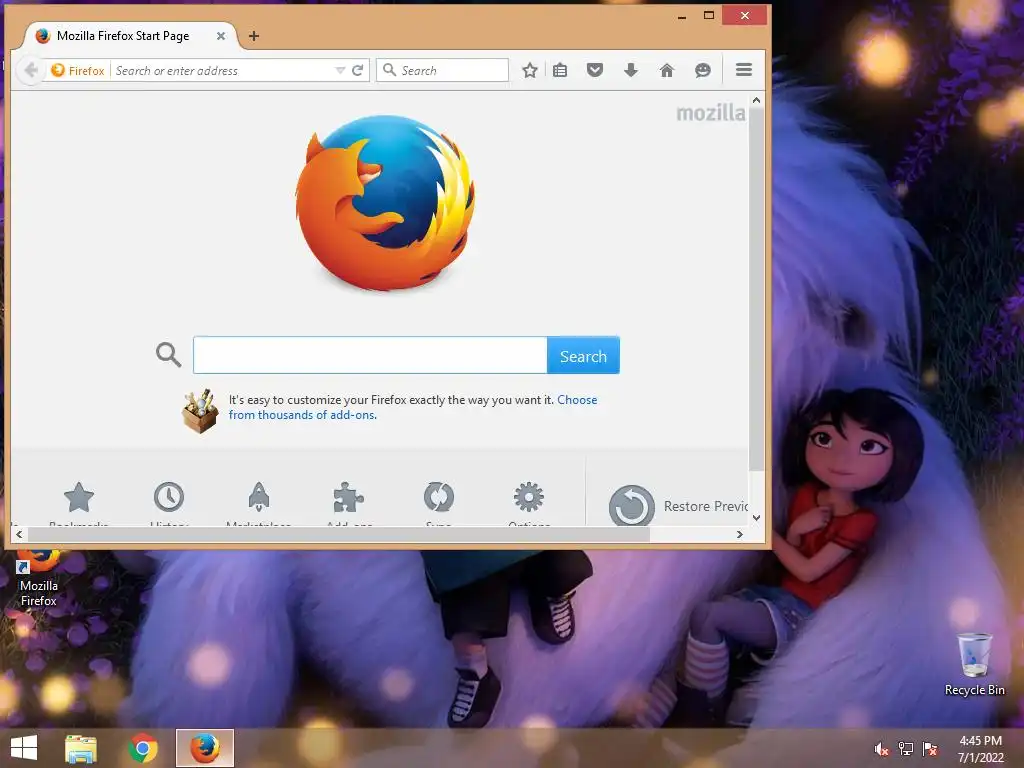
Task: Click the add-ons toolbox snippet icon
Action: pos(200,411)
